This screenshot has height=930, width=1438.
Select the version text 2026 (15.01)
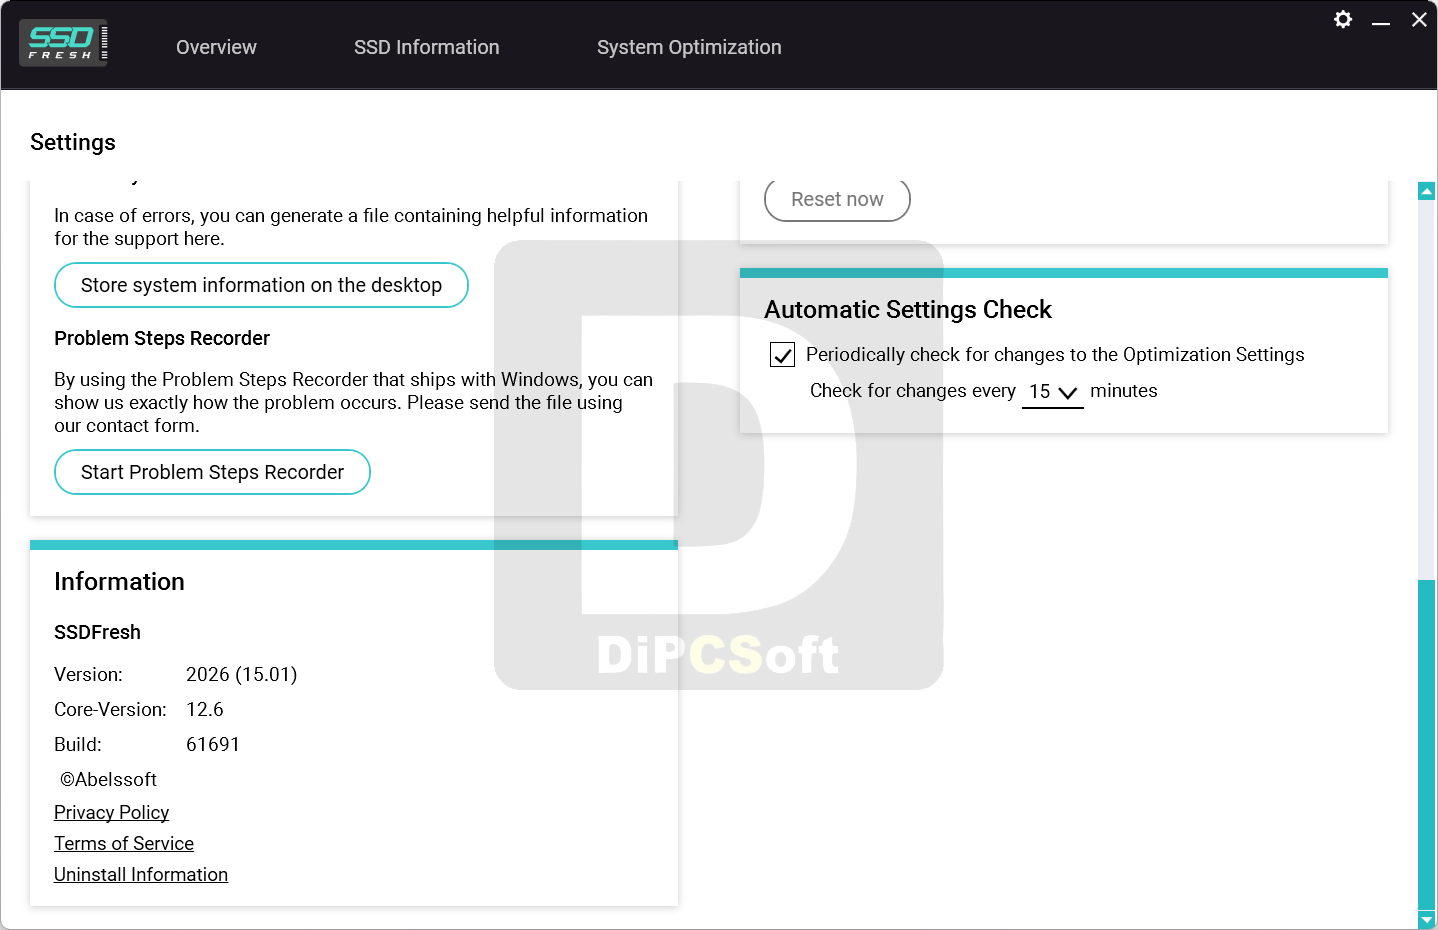(x=241, y=674)
